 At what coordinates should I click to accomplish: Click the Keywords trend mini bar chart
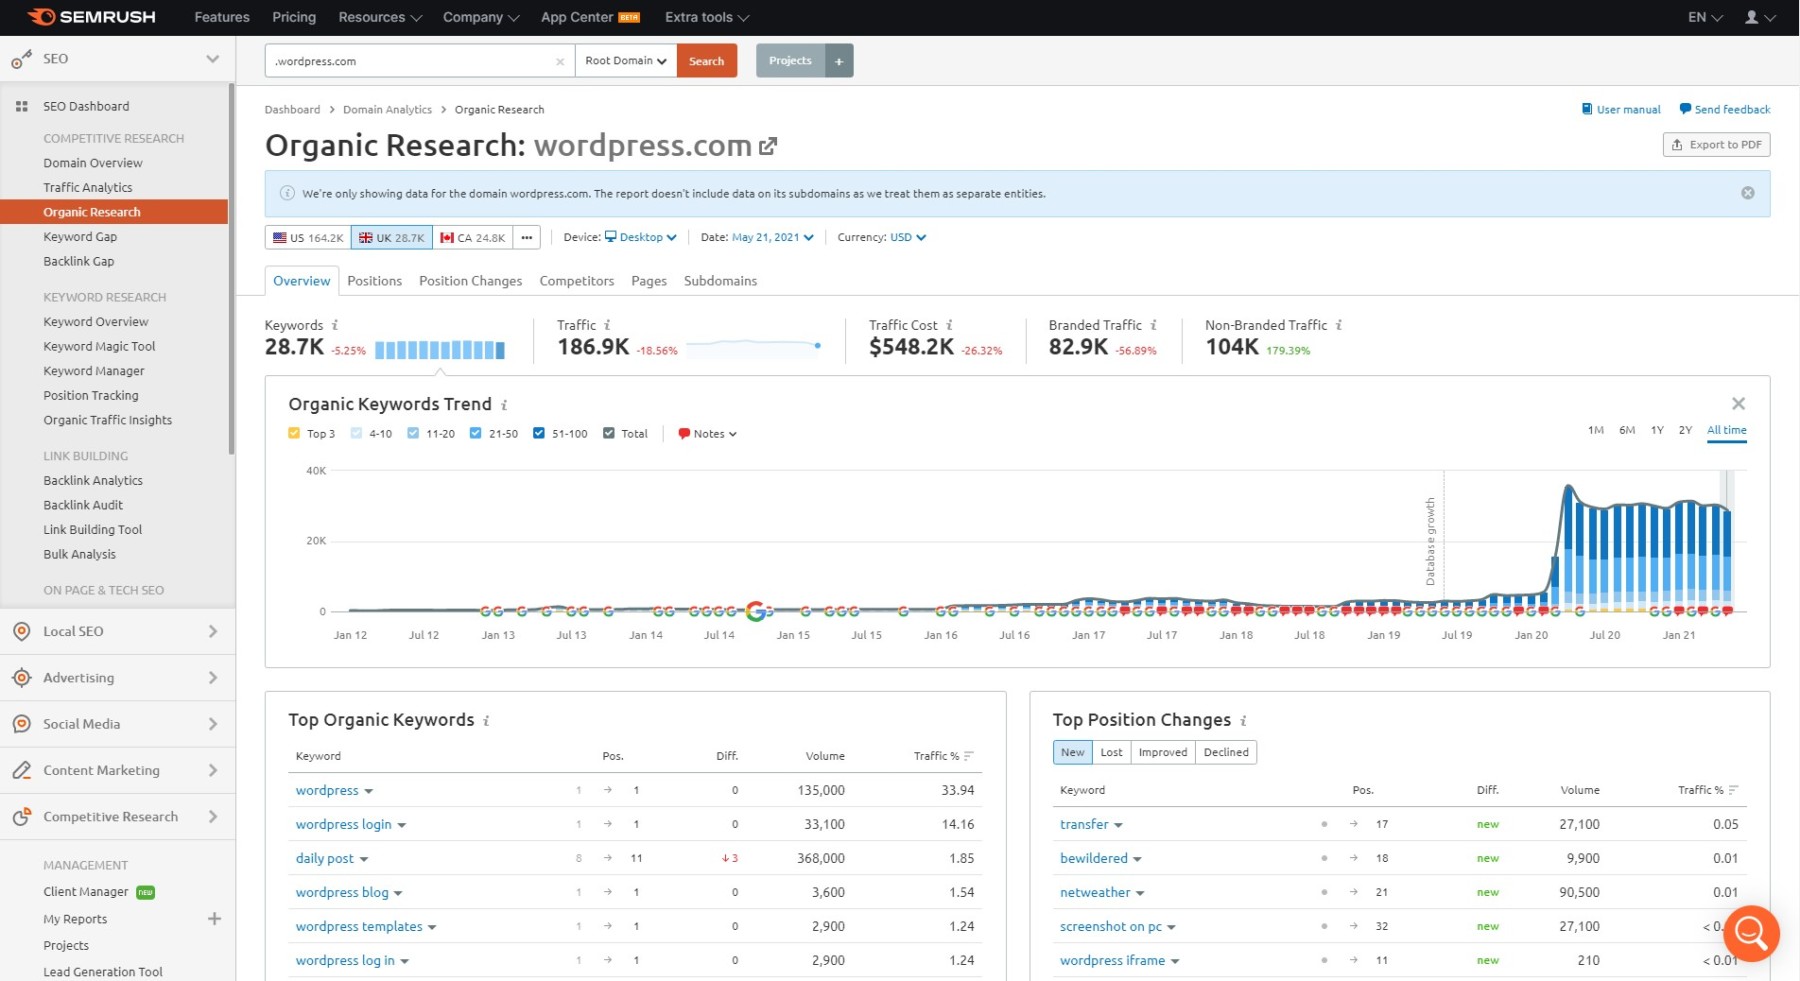[440, 349]
